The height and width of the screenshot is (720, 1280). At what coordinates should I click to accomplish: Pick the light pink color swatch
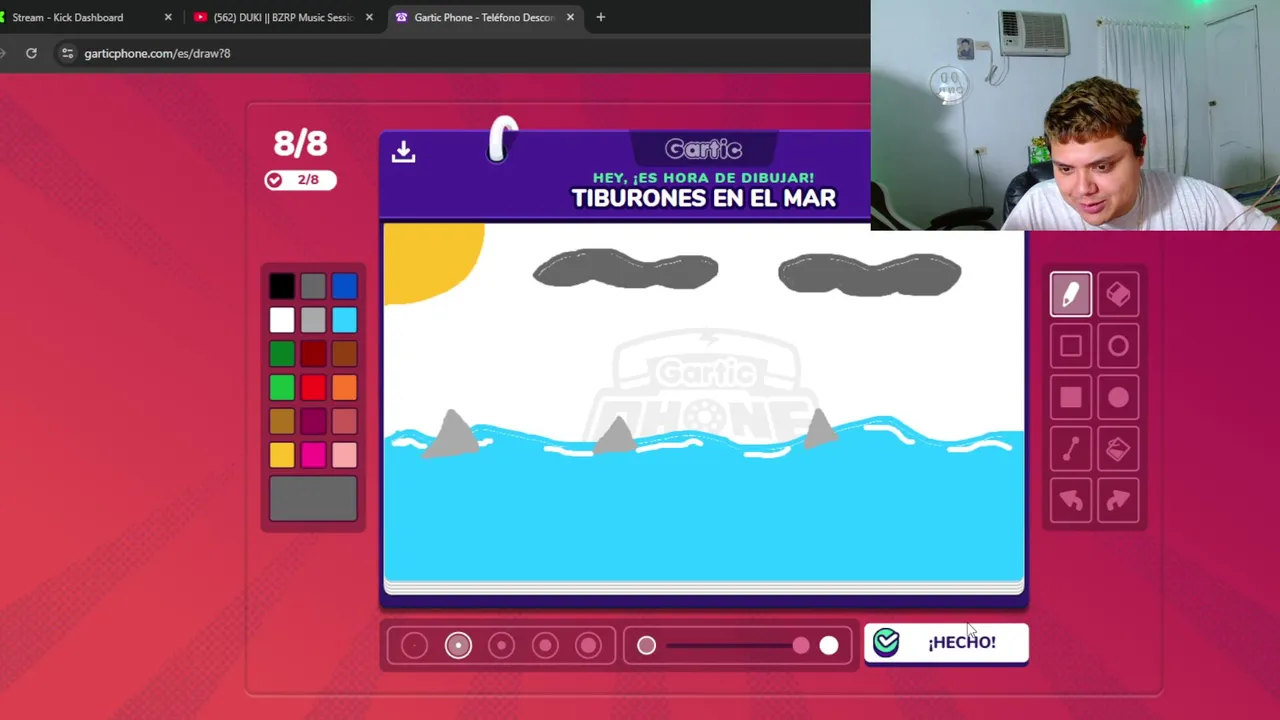(x=344, y=456)
